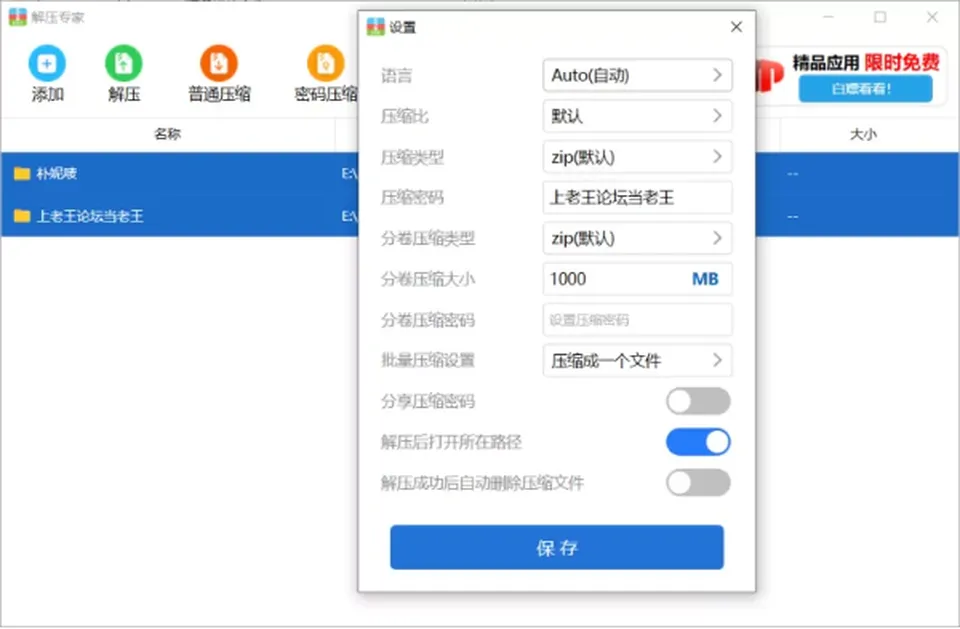Select the 普通压缩 compression icon
Image resolution: width=960 pixels, height=629 pixels.
pos(219,63)
